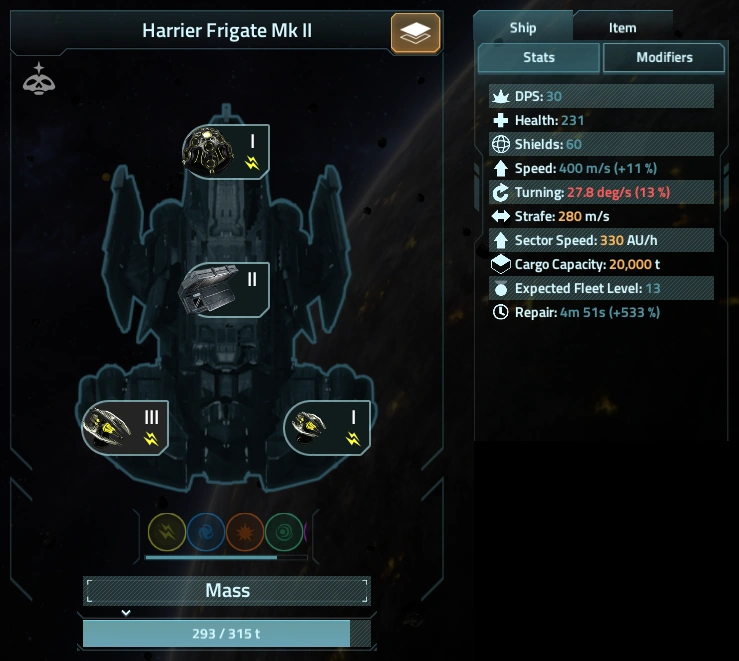Viewport: 739px width, 661px height.
Task: Click the 293 / 315 t mass bar
Action: point(227,634)
